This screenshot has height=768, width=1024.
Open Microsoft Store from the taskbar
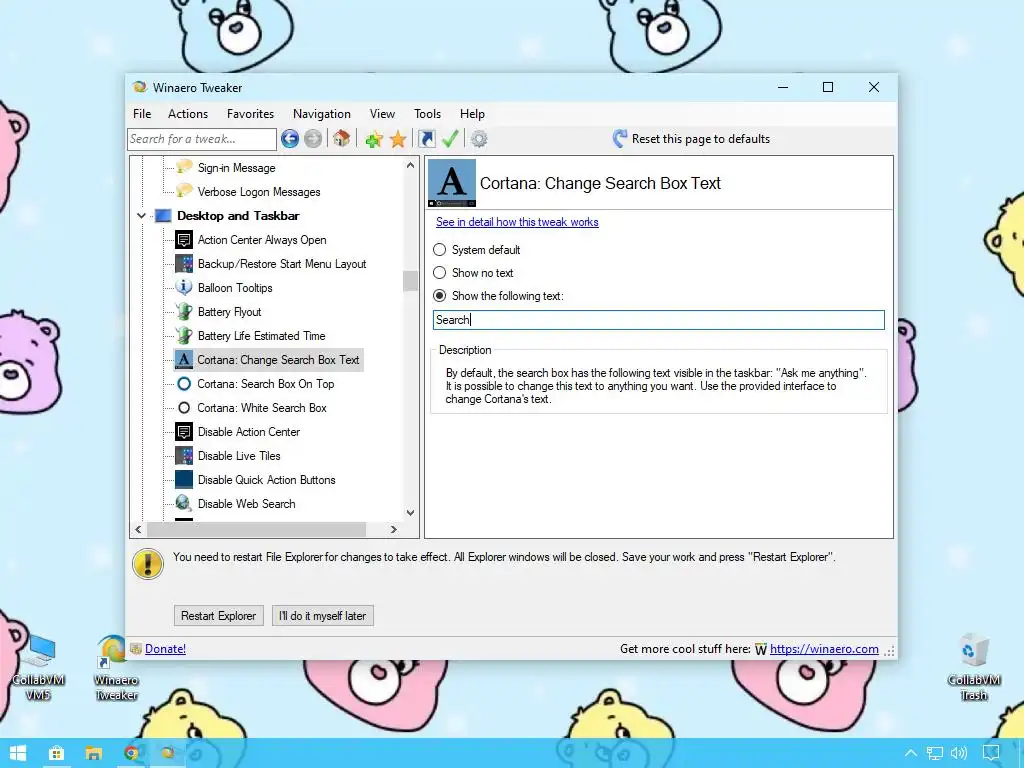tap(56, 753)
